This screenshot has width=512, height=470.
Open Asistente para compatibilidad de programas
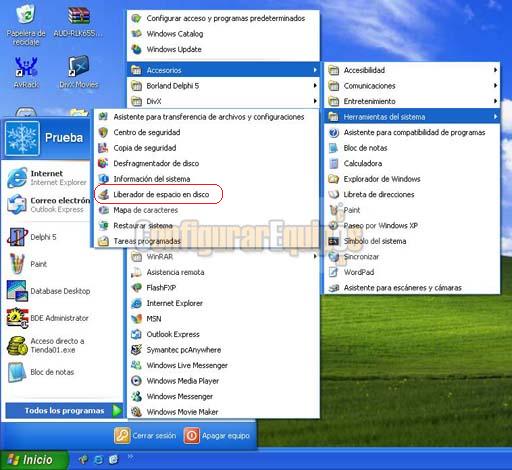pos(412,132)
